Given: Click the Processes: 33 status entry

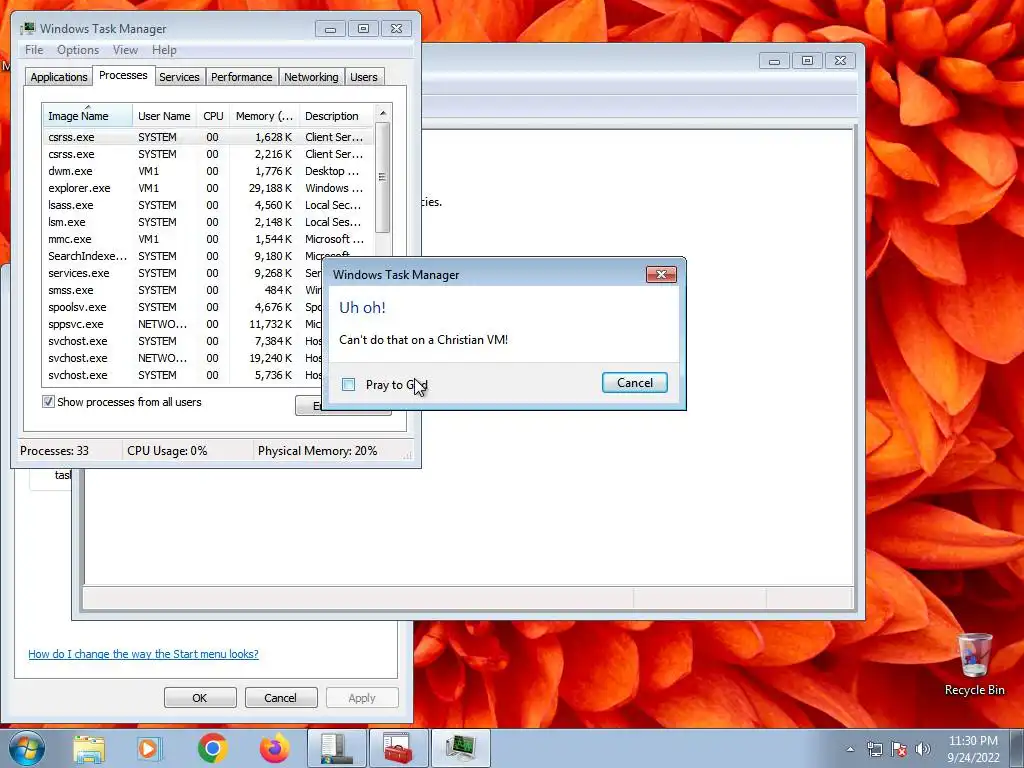Looking at the screenshot, I should point(54,451).
